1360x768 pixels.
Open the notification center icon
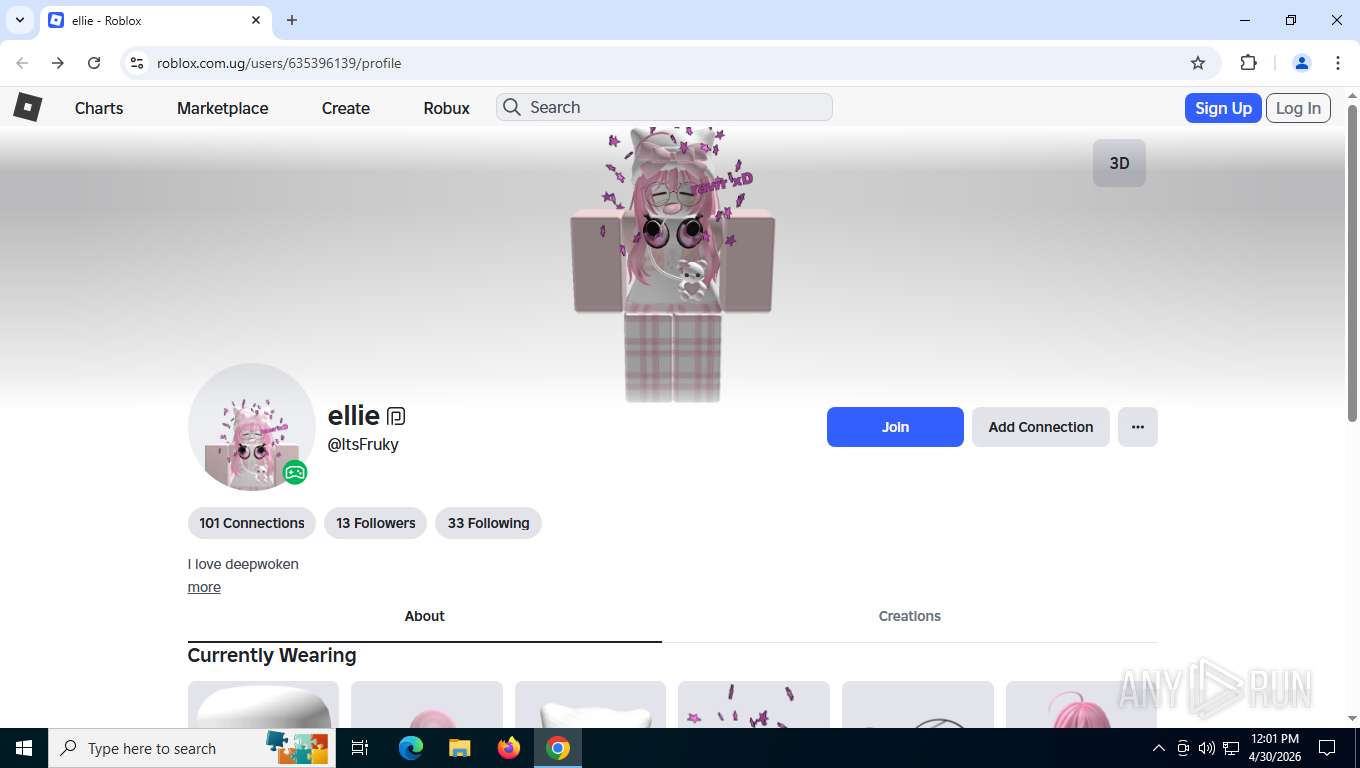point(1327,748)
